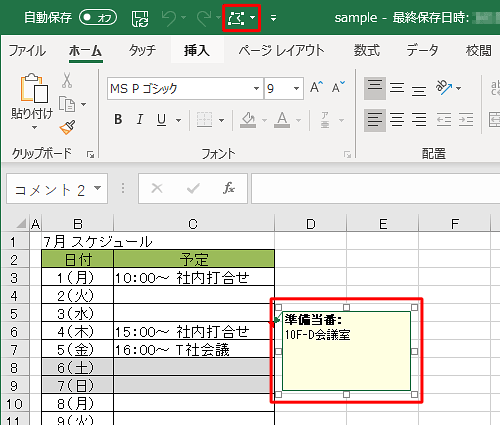Click the Select All corner triangle

click(20, 223)
